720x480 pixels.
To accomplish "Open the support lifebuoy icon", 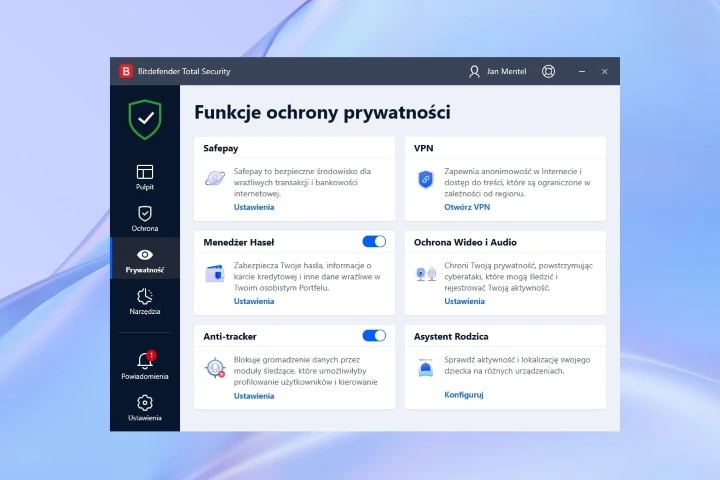I will click(x=548, y=71).
